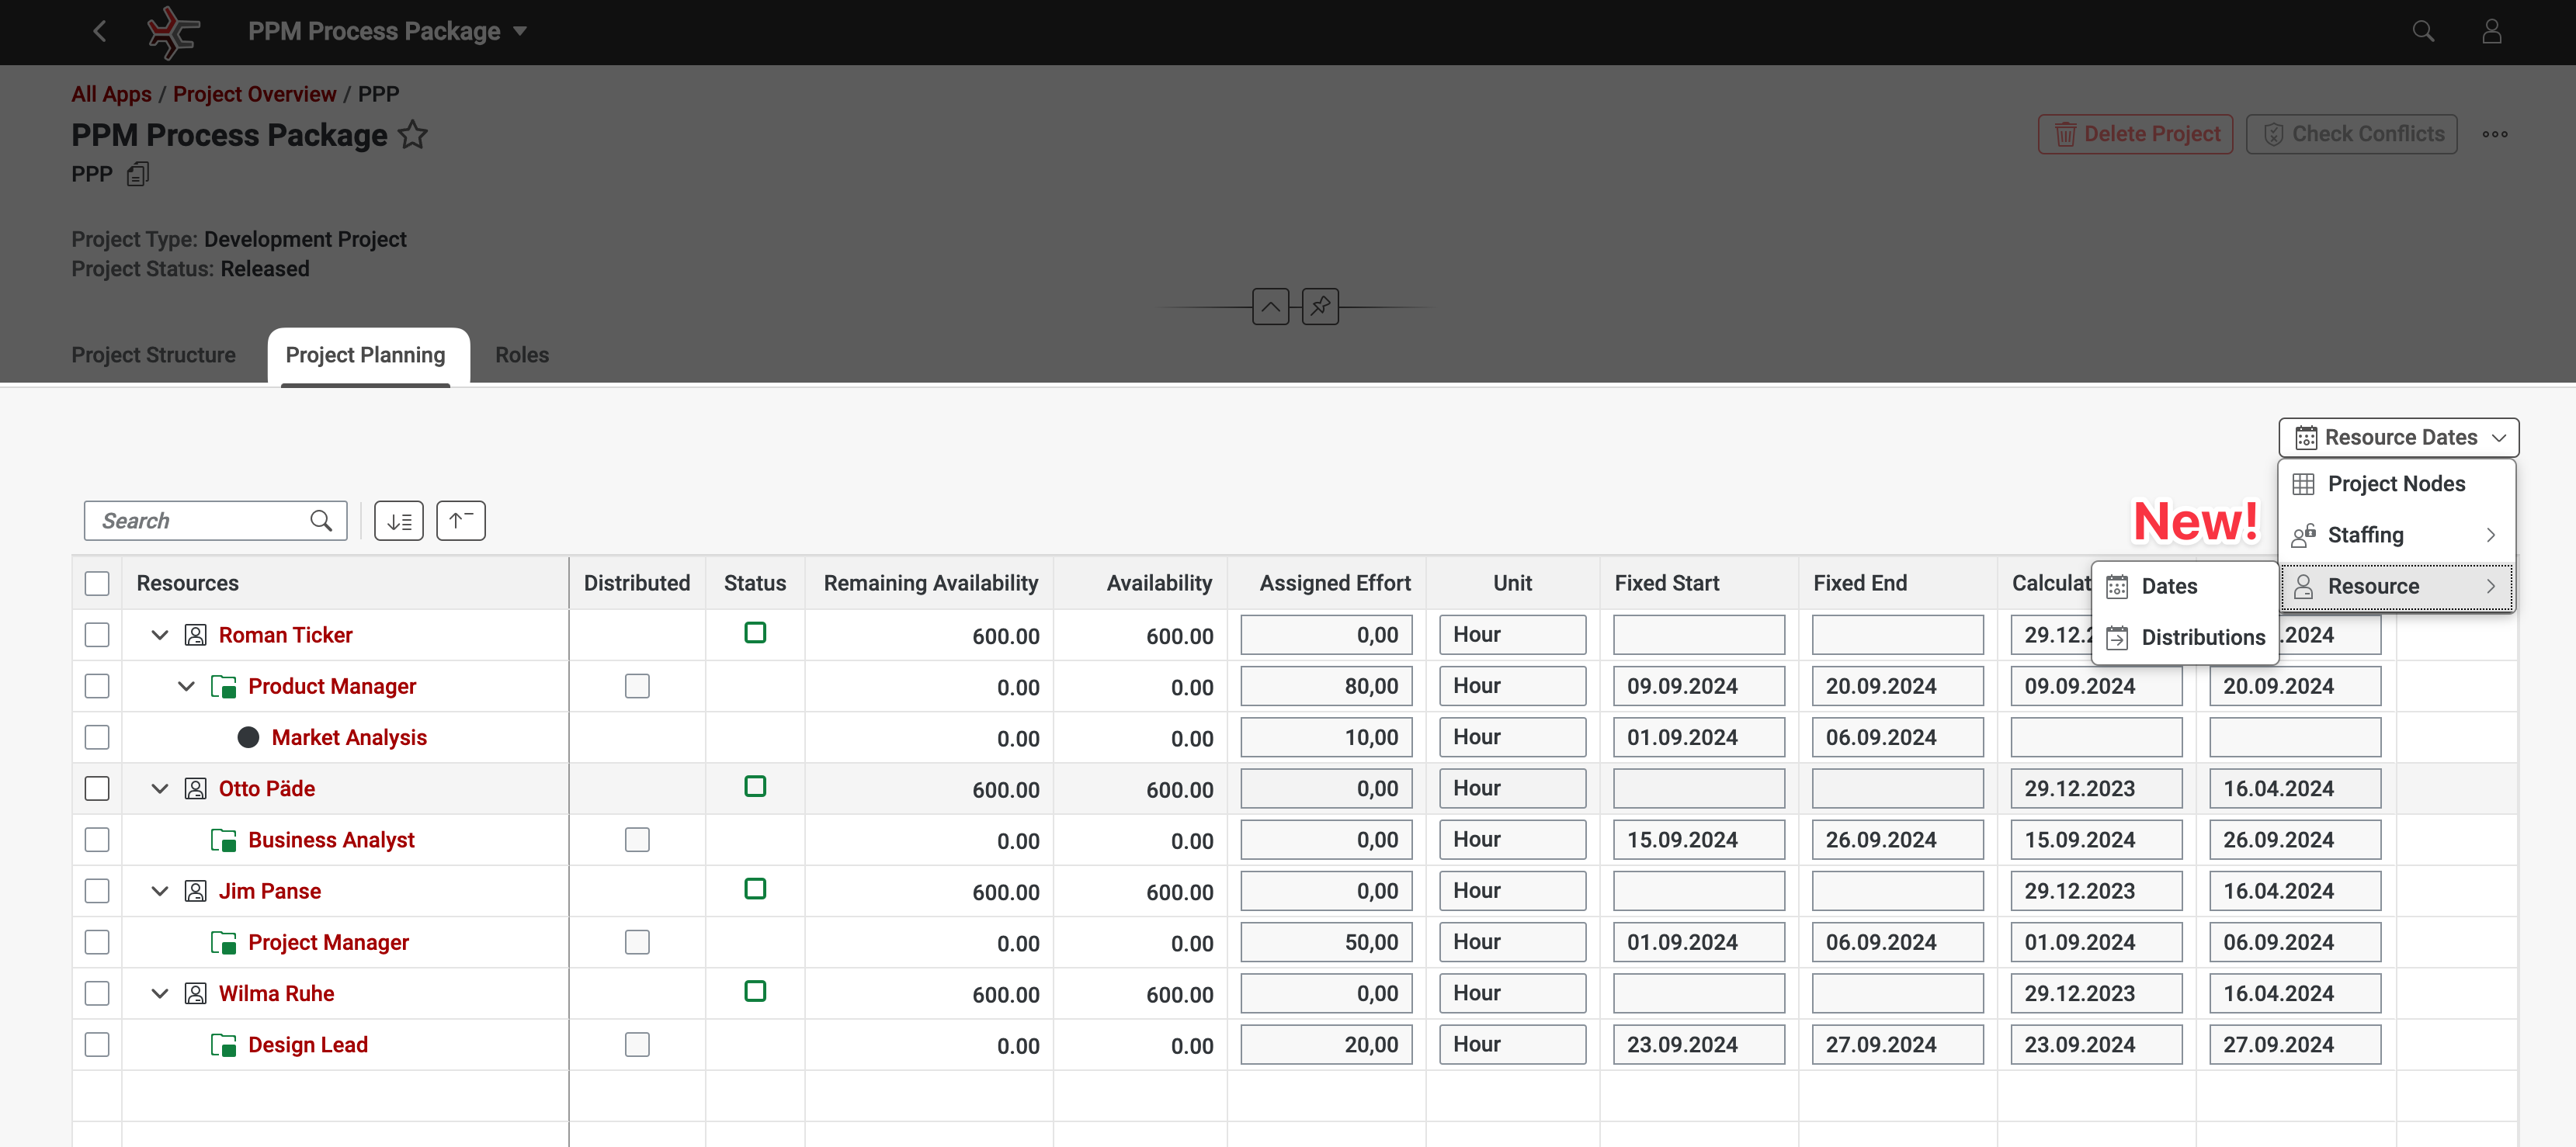Click the Delete Project button
This screenshot has width=2576, height=1147.
click(2135, 134)
